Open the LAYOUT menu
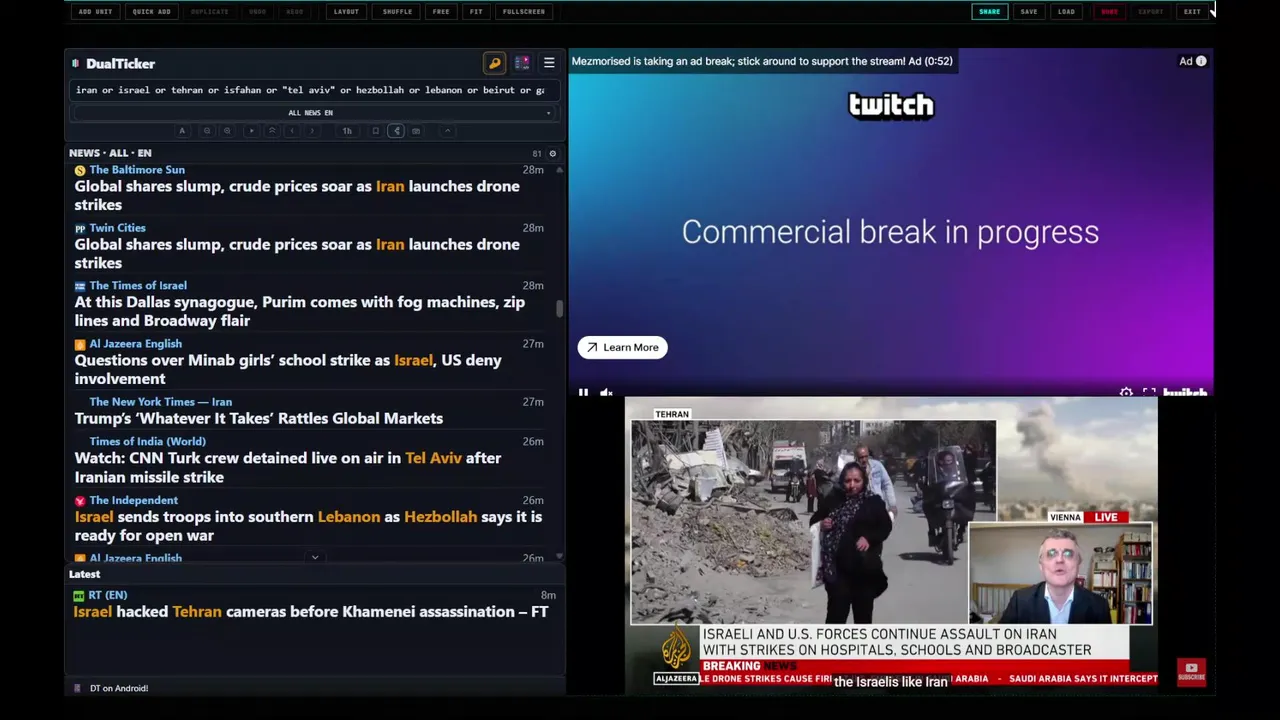The width and height of the screenshot is (1280, 720). [x=346, y=12]
